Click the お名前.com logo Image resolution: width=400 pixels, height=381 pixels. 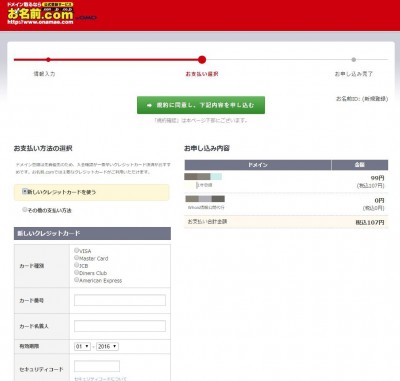[40, 13]
